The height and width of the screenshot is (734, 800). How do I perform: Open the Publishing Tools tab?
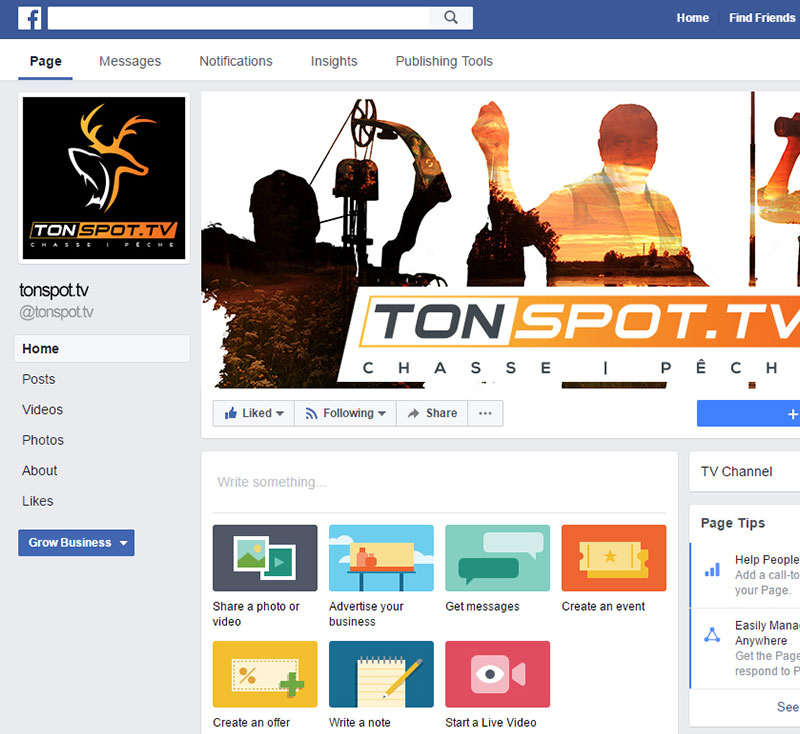(x=444, y=61)
